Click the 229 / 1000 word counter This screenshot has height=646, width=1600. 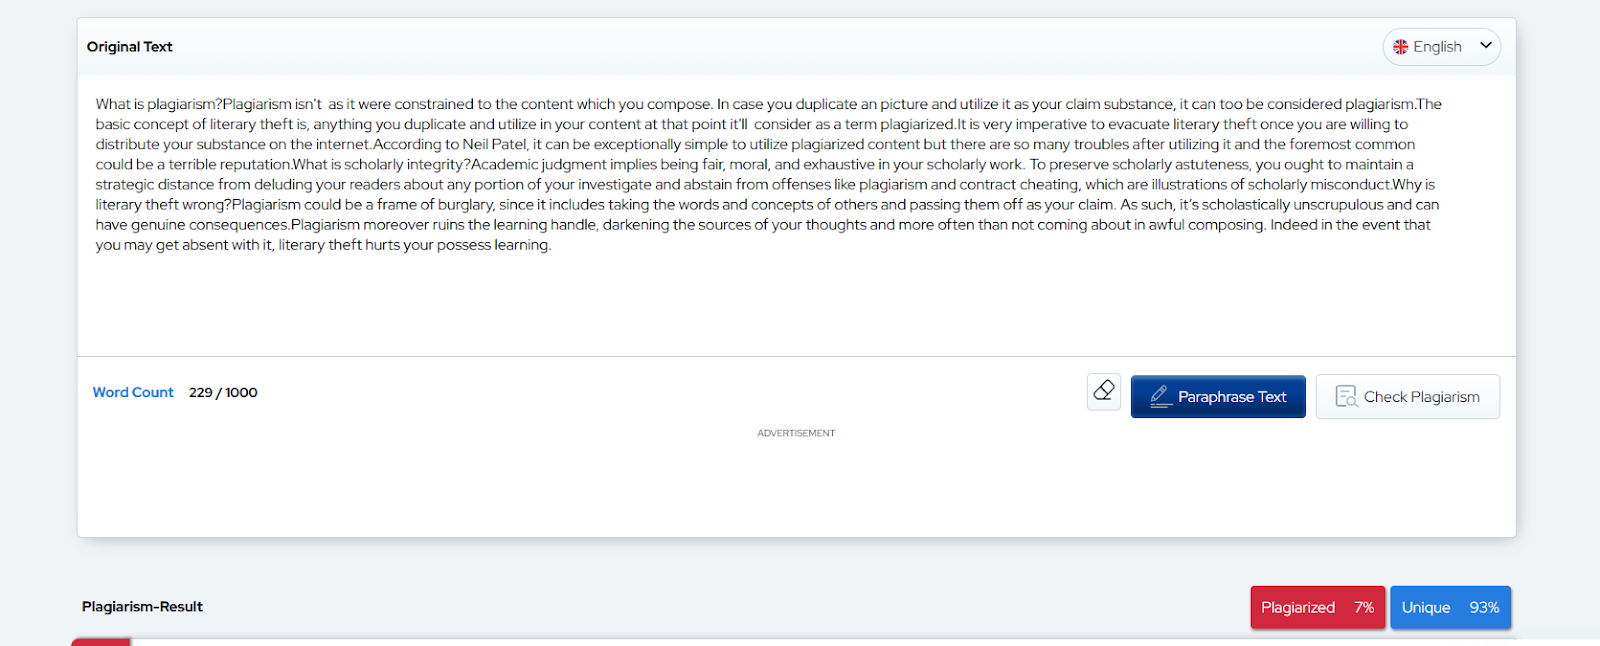(223, 392)
